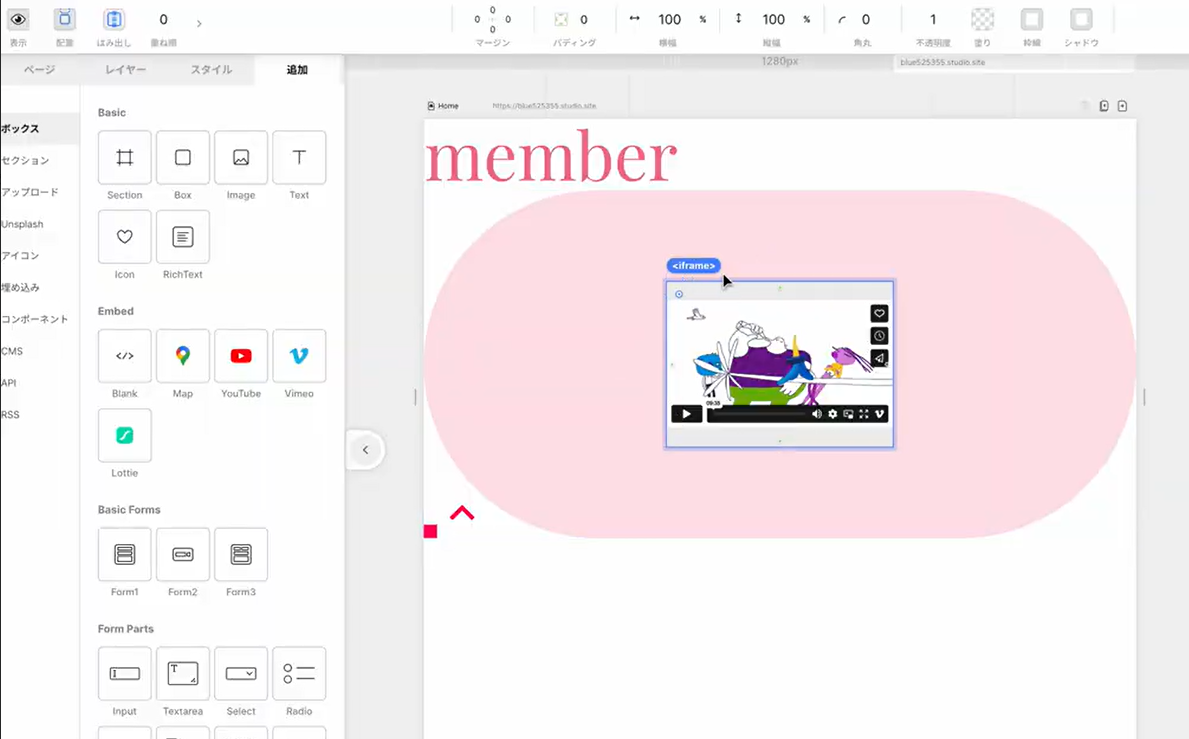Edit the 不透明度 opacity value
Screen dimensions: 1189x739
(x=933, y=20)
